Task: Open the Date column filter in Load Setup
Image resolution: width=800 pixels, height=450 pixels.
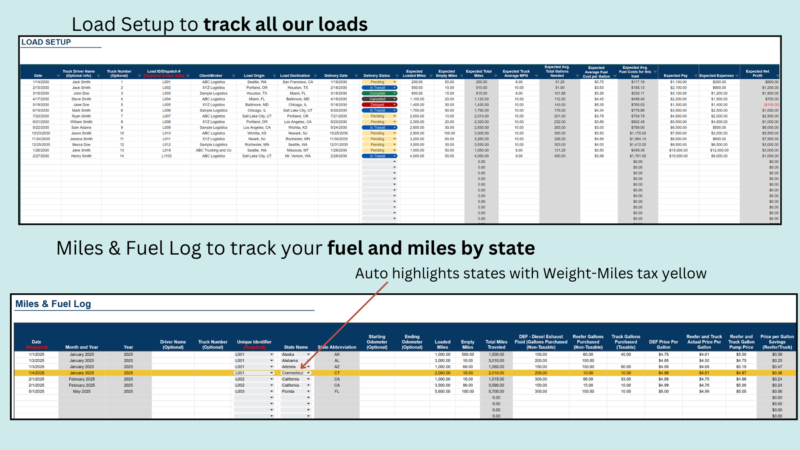Action: [x=58, y=76]
